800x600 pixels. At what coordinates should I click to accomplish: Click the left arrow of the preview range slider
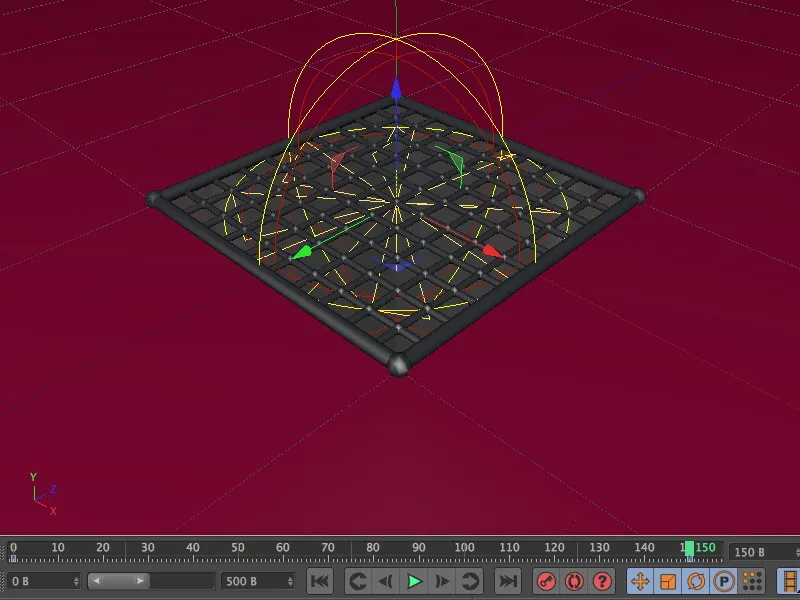96,581
